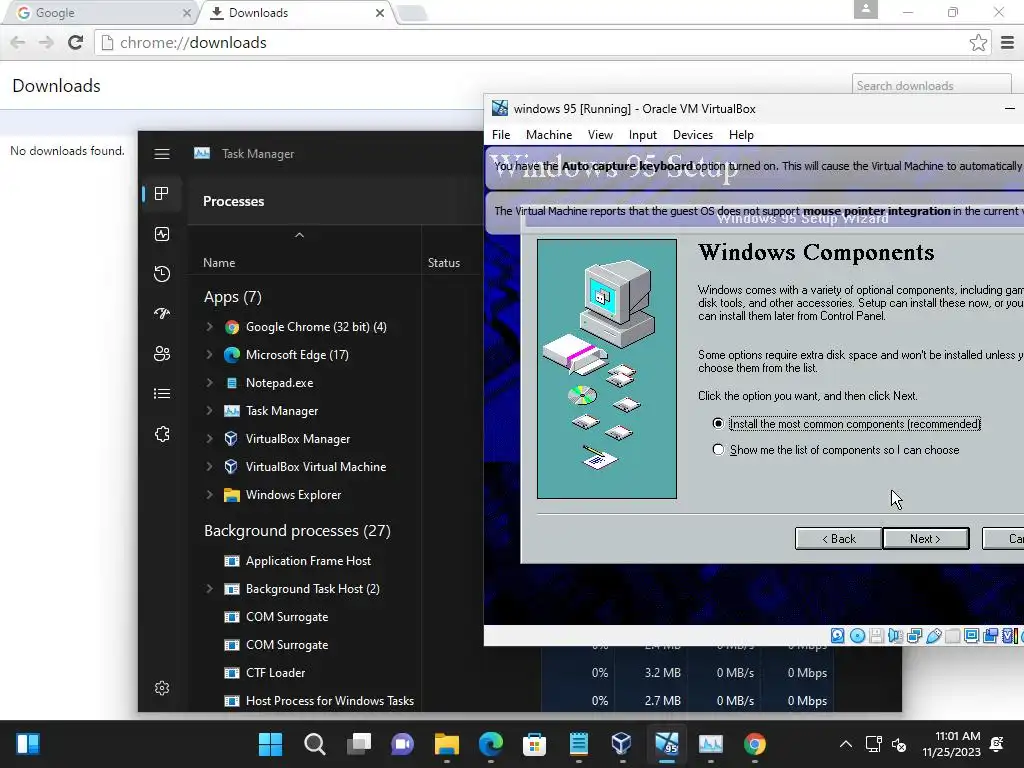Go back in Chrome

[18, 42]
